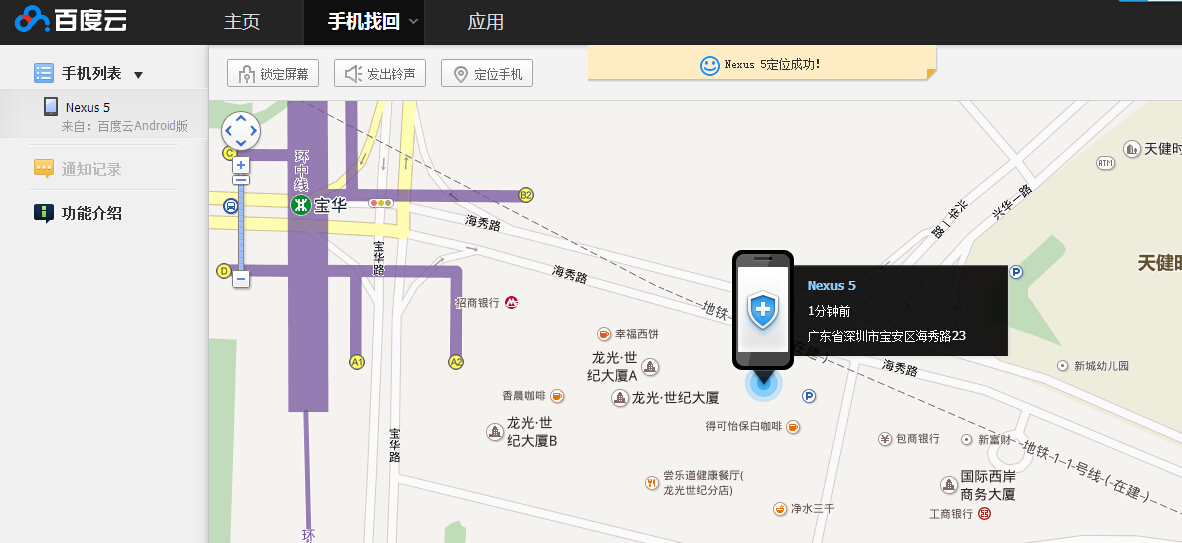Click the phone list icon

point(44,73)
